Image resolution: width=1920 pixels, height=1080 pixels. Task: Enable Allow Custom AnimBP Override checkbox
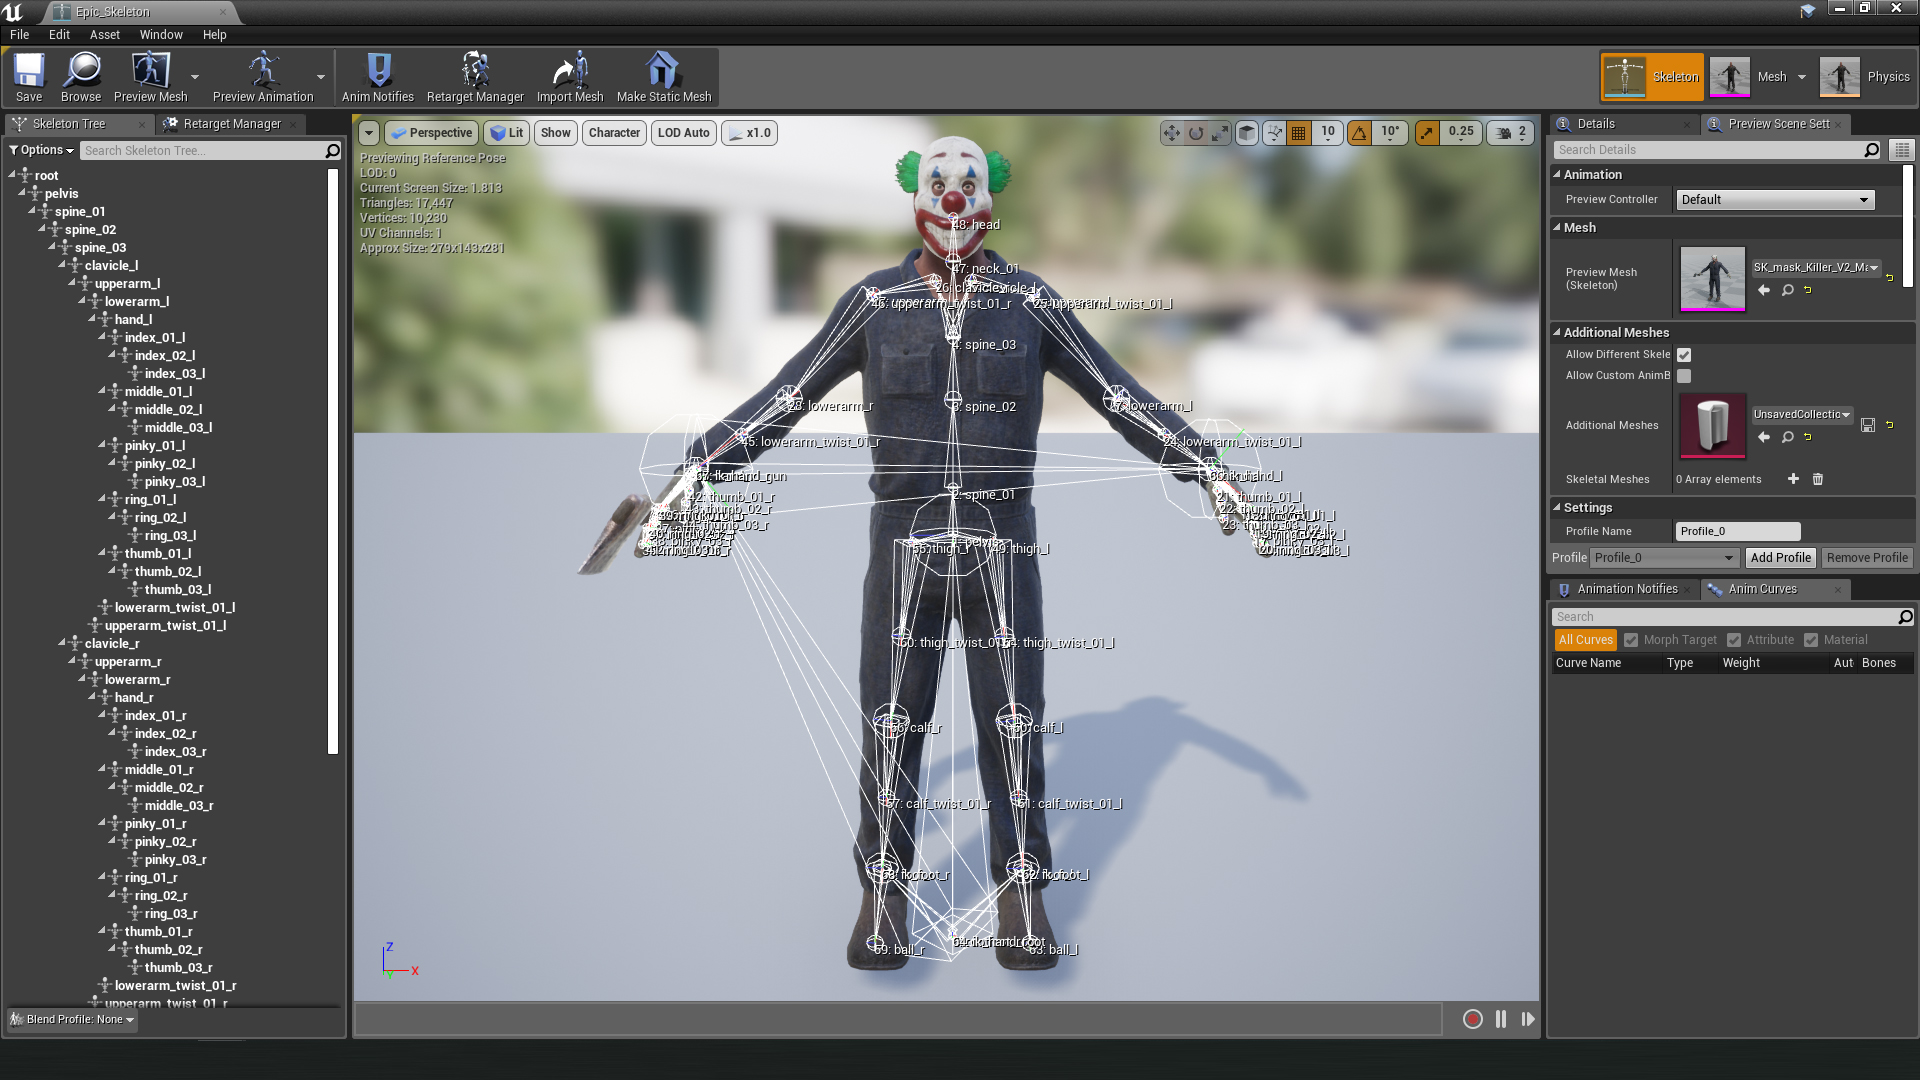click(x=1684, y=376)
